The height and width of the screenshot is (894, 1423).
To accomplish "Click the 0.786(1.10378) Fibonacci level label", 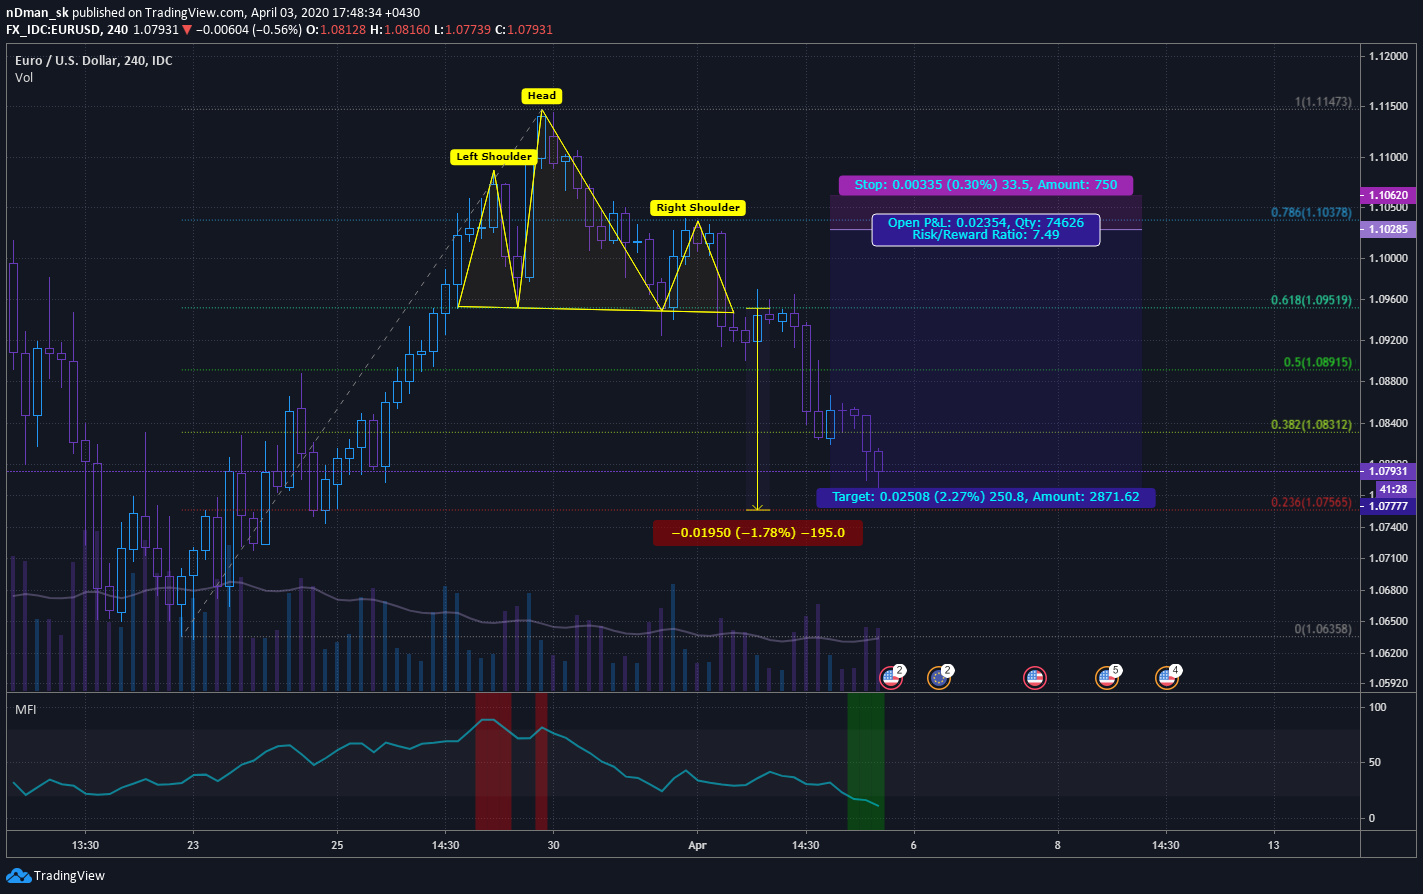I will click(1311, 213).
